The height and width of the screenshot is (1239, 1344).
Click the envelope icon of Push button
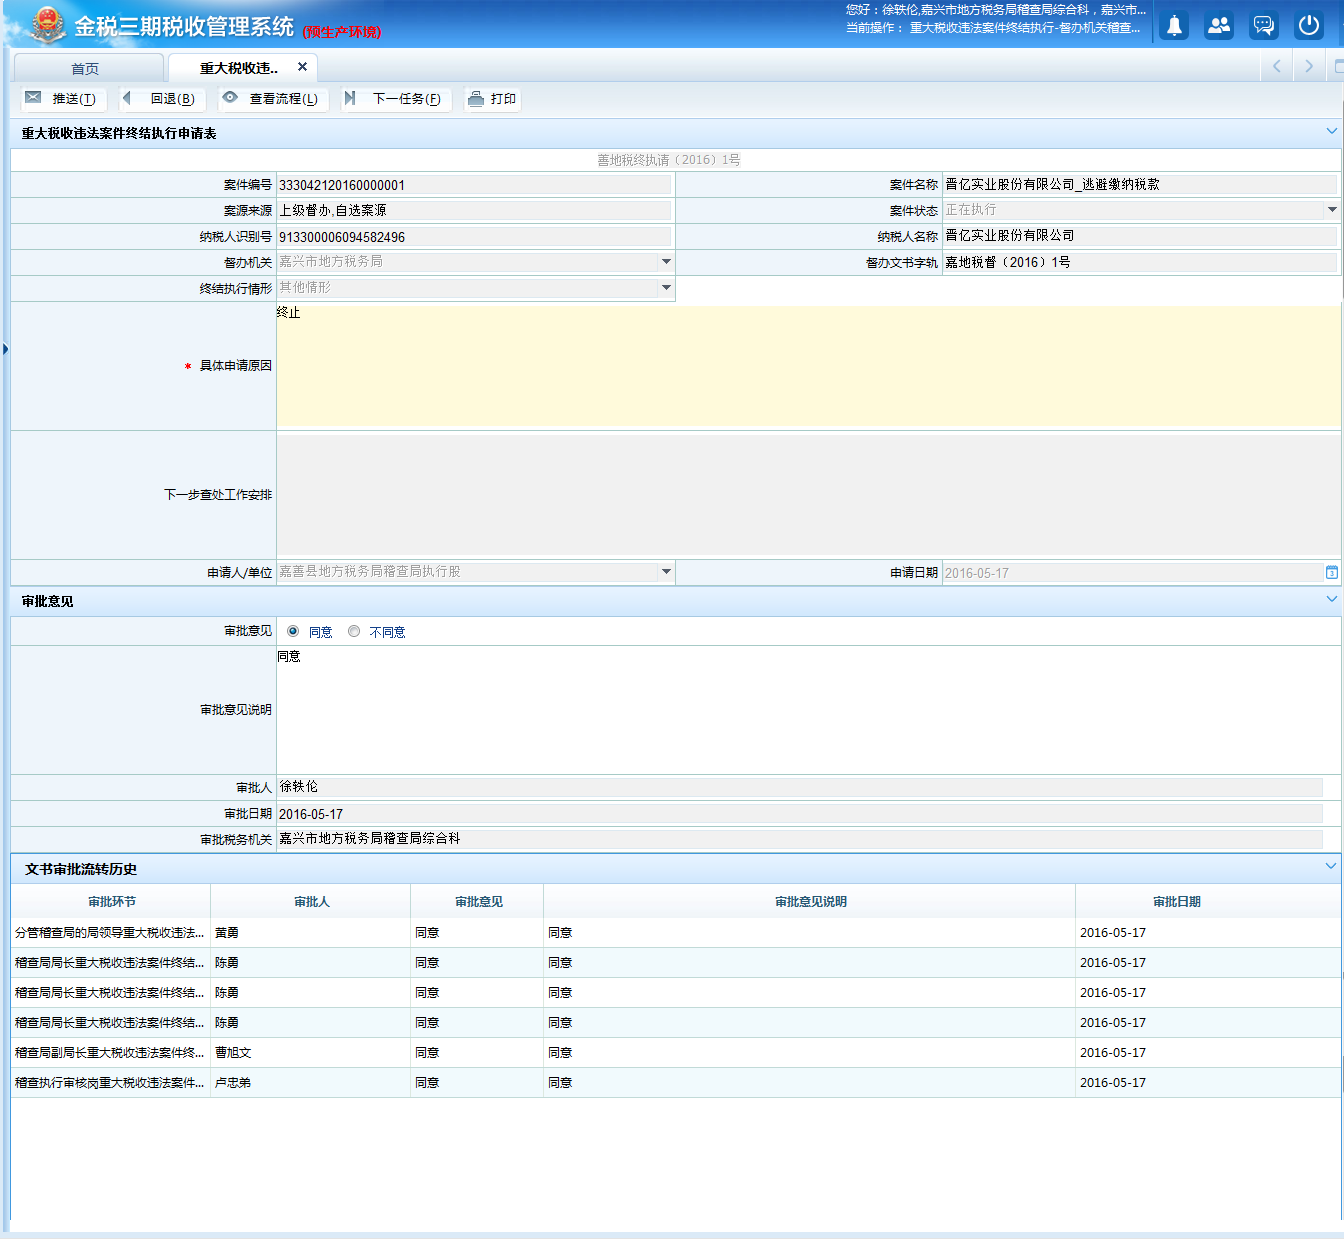click(33, 98)
